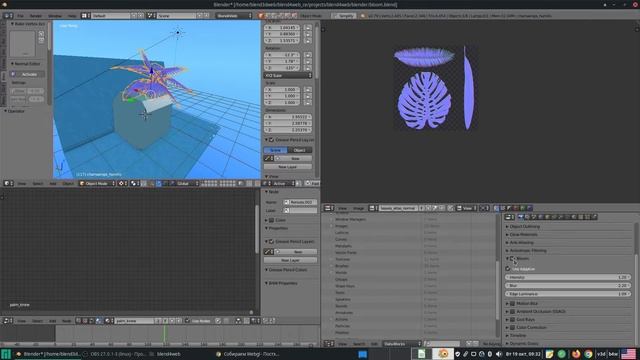Click the Bloom Blur slider
Viewport: 640px width, 360px height.
click(x=568, y=286)
